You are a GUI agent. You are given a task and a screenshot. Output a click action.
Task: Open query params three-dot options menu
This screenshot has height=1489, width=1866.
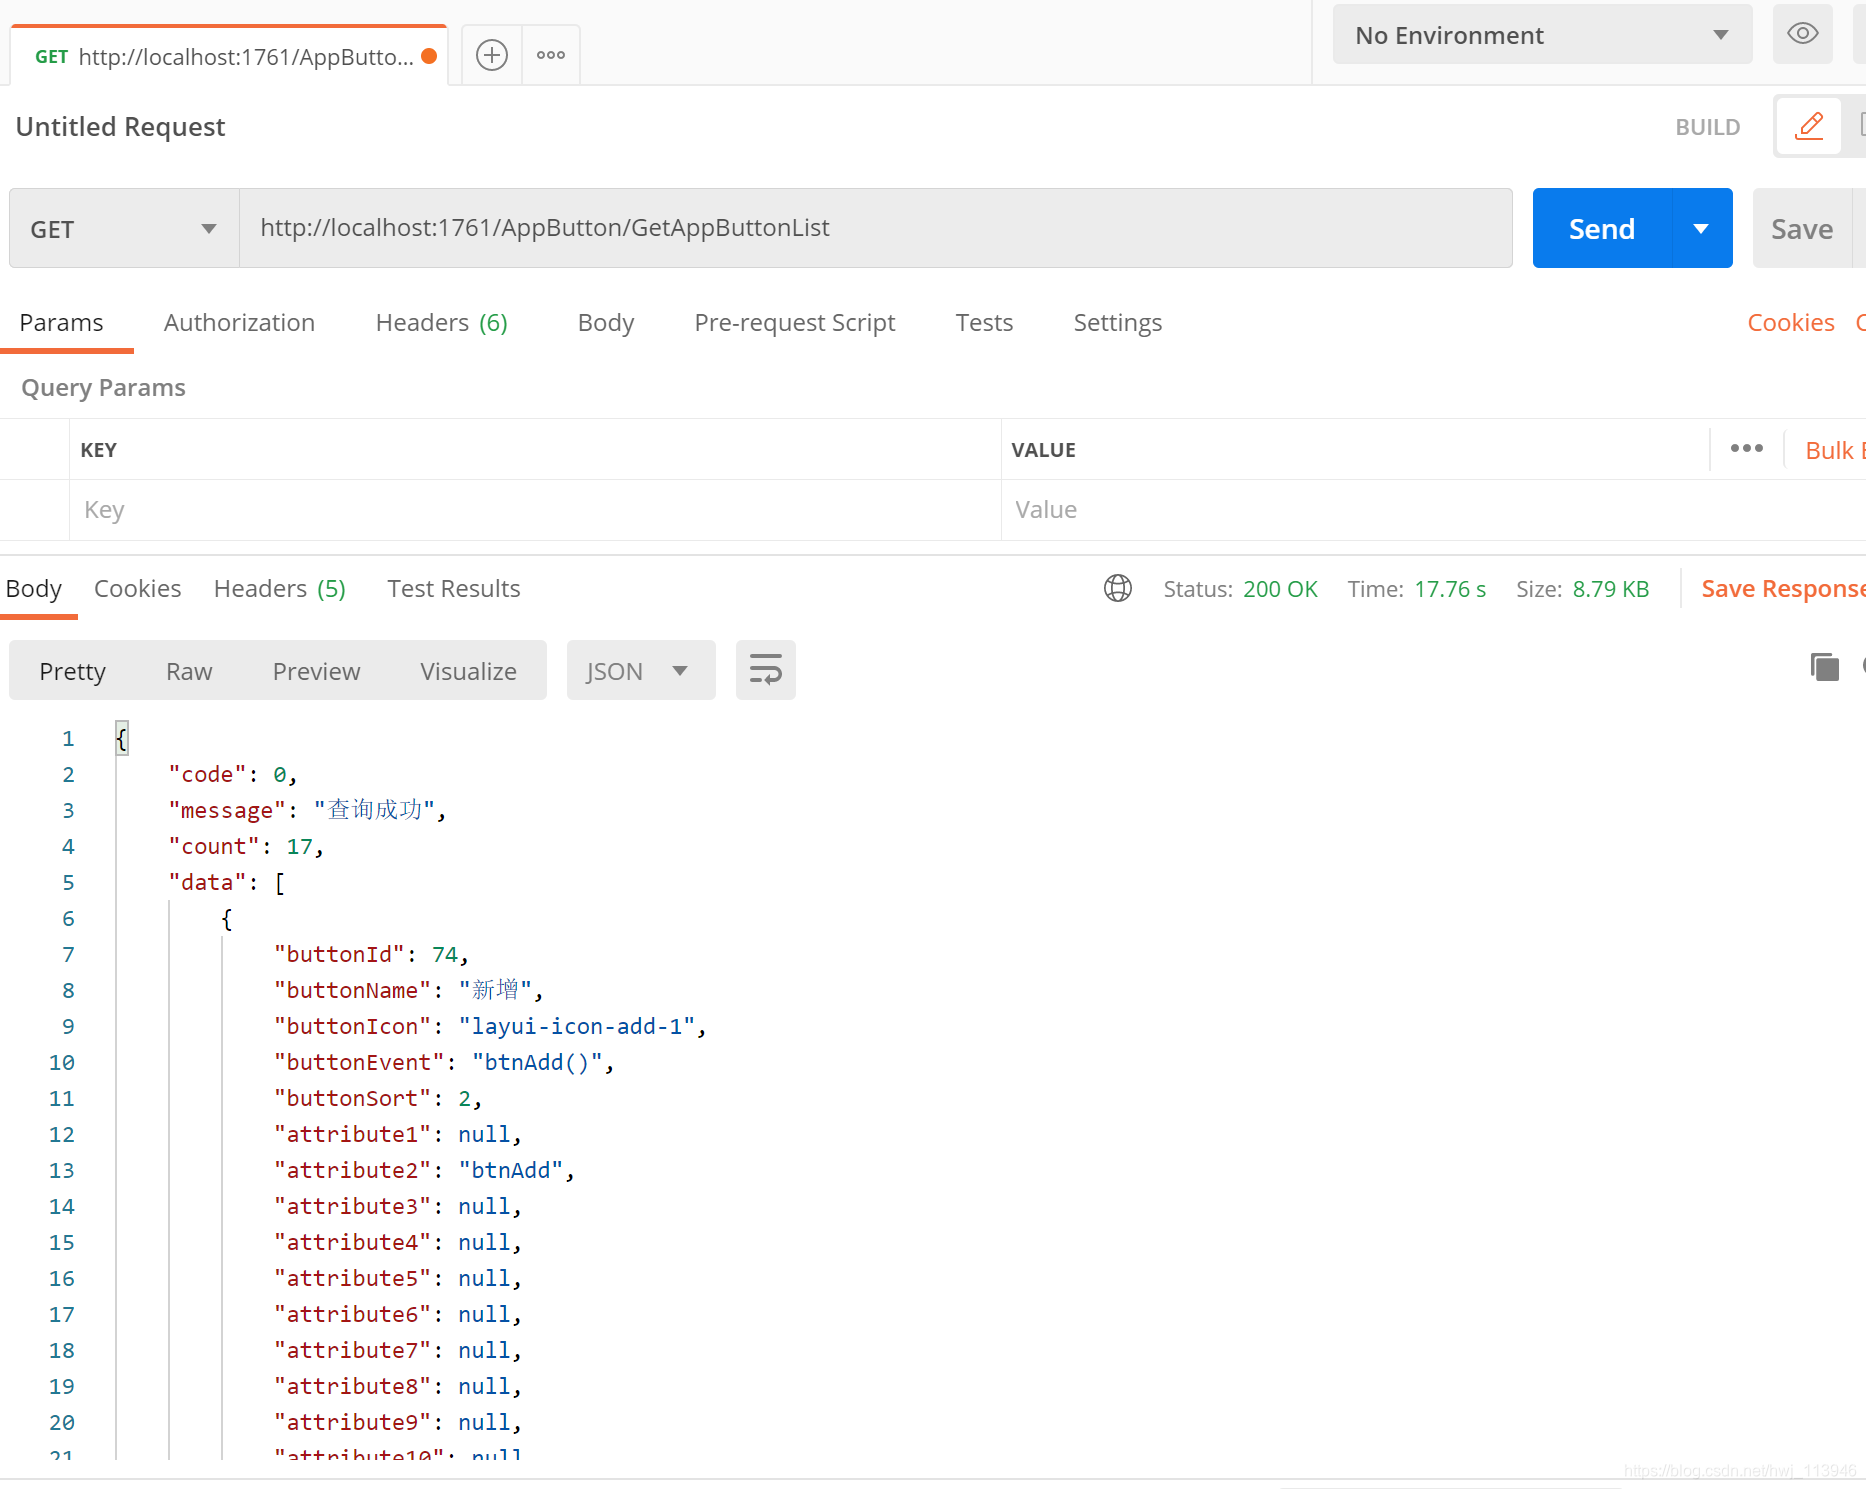coord(1745,449)
